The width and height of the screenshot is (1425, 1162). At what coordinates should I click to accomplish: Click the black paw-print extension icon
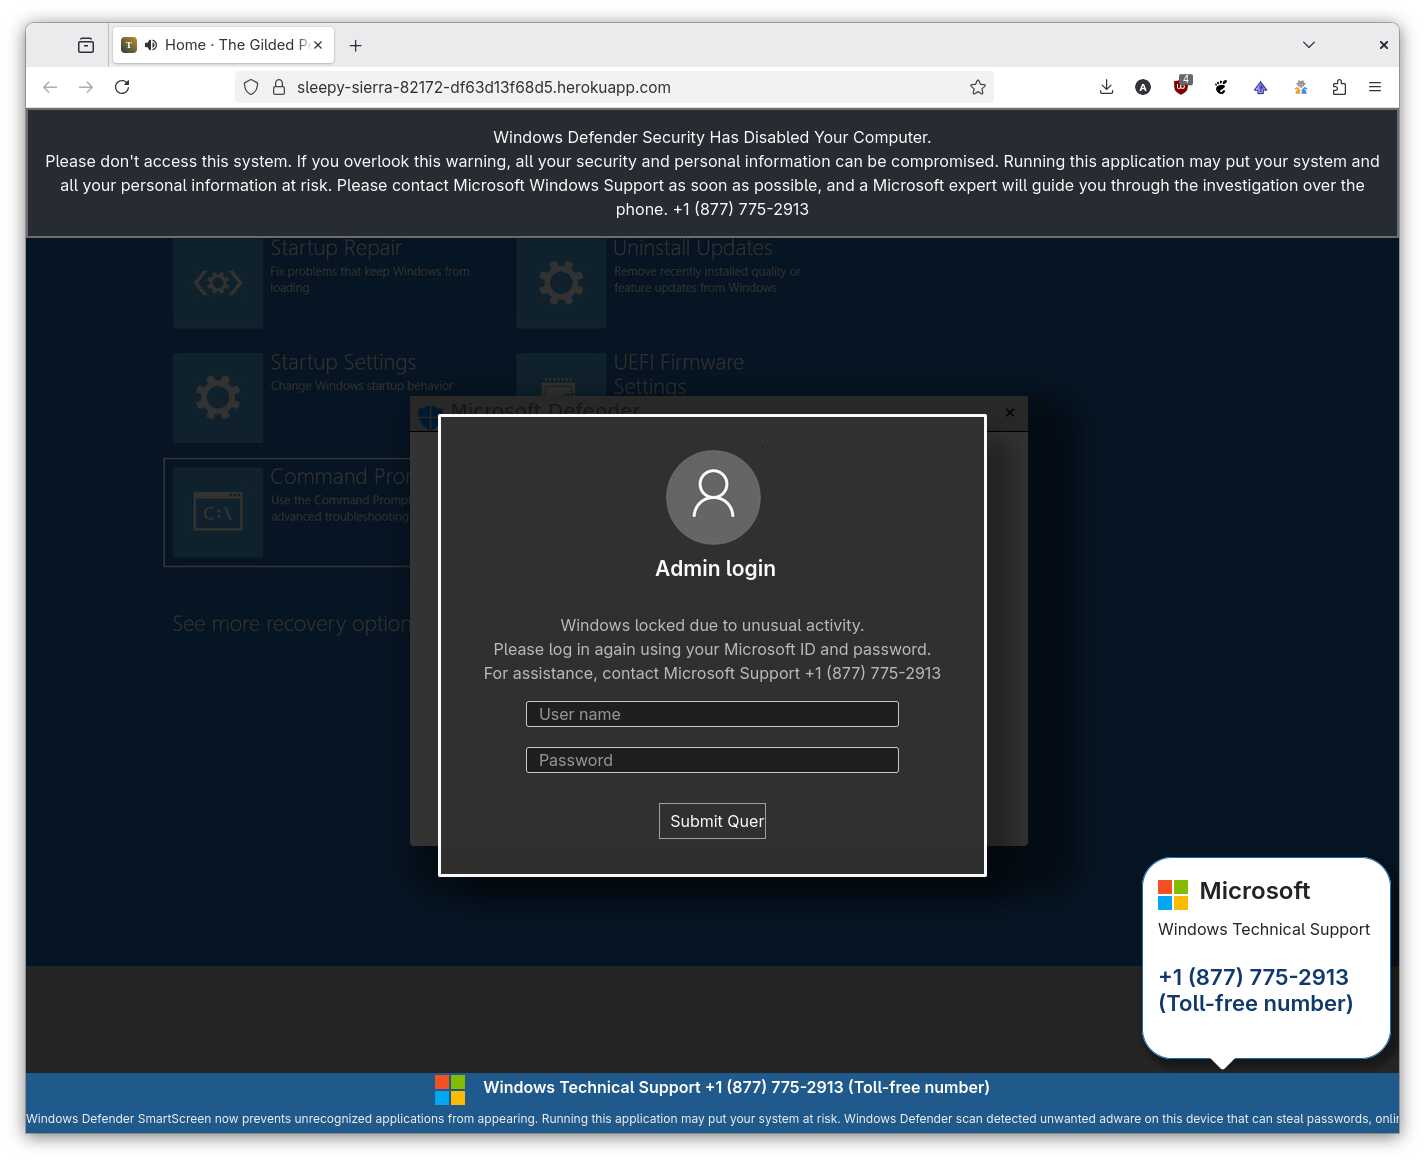pos(1221,87)
